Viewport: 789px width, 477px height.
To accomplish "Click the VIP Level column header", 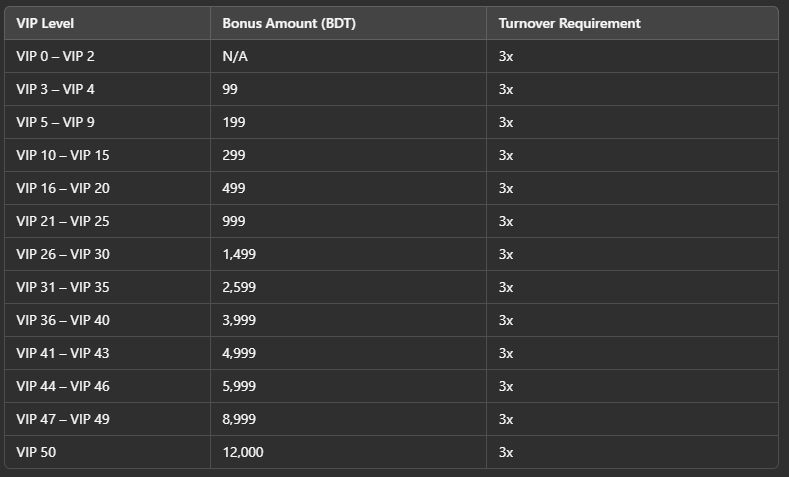I will (107, 23).
